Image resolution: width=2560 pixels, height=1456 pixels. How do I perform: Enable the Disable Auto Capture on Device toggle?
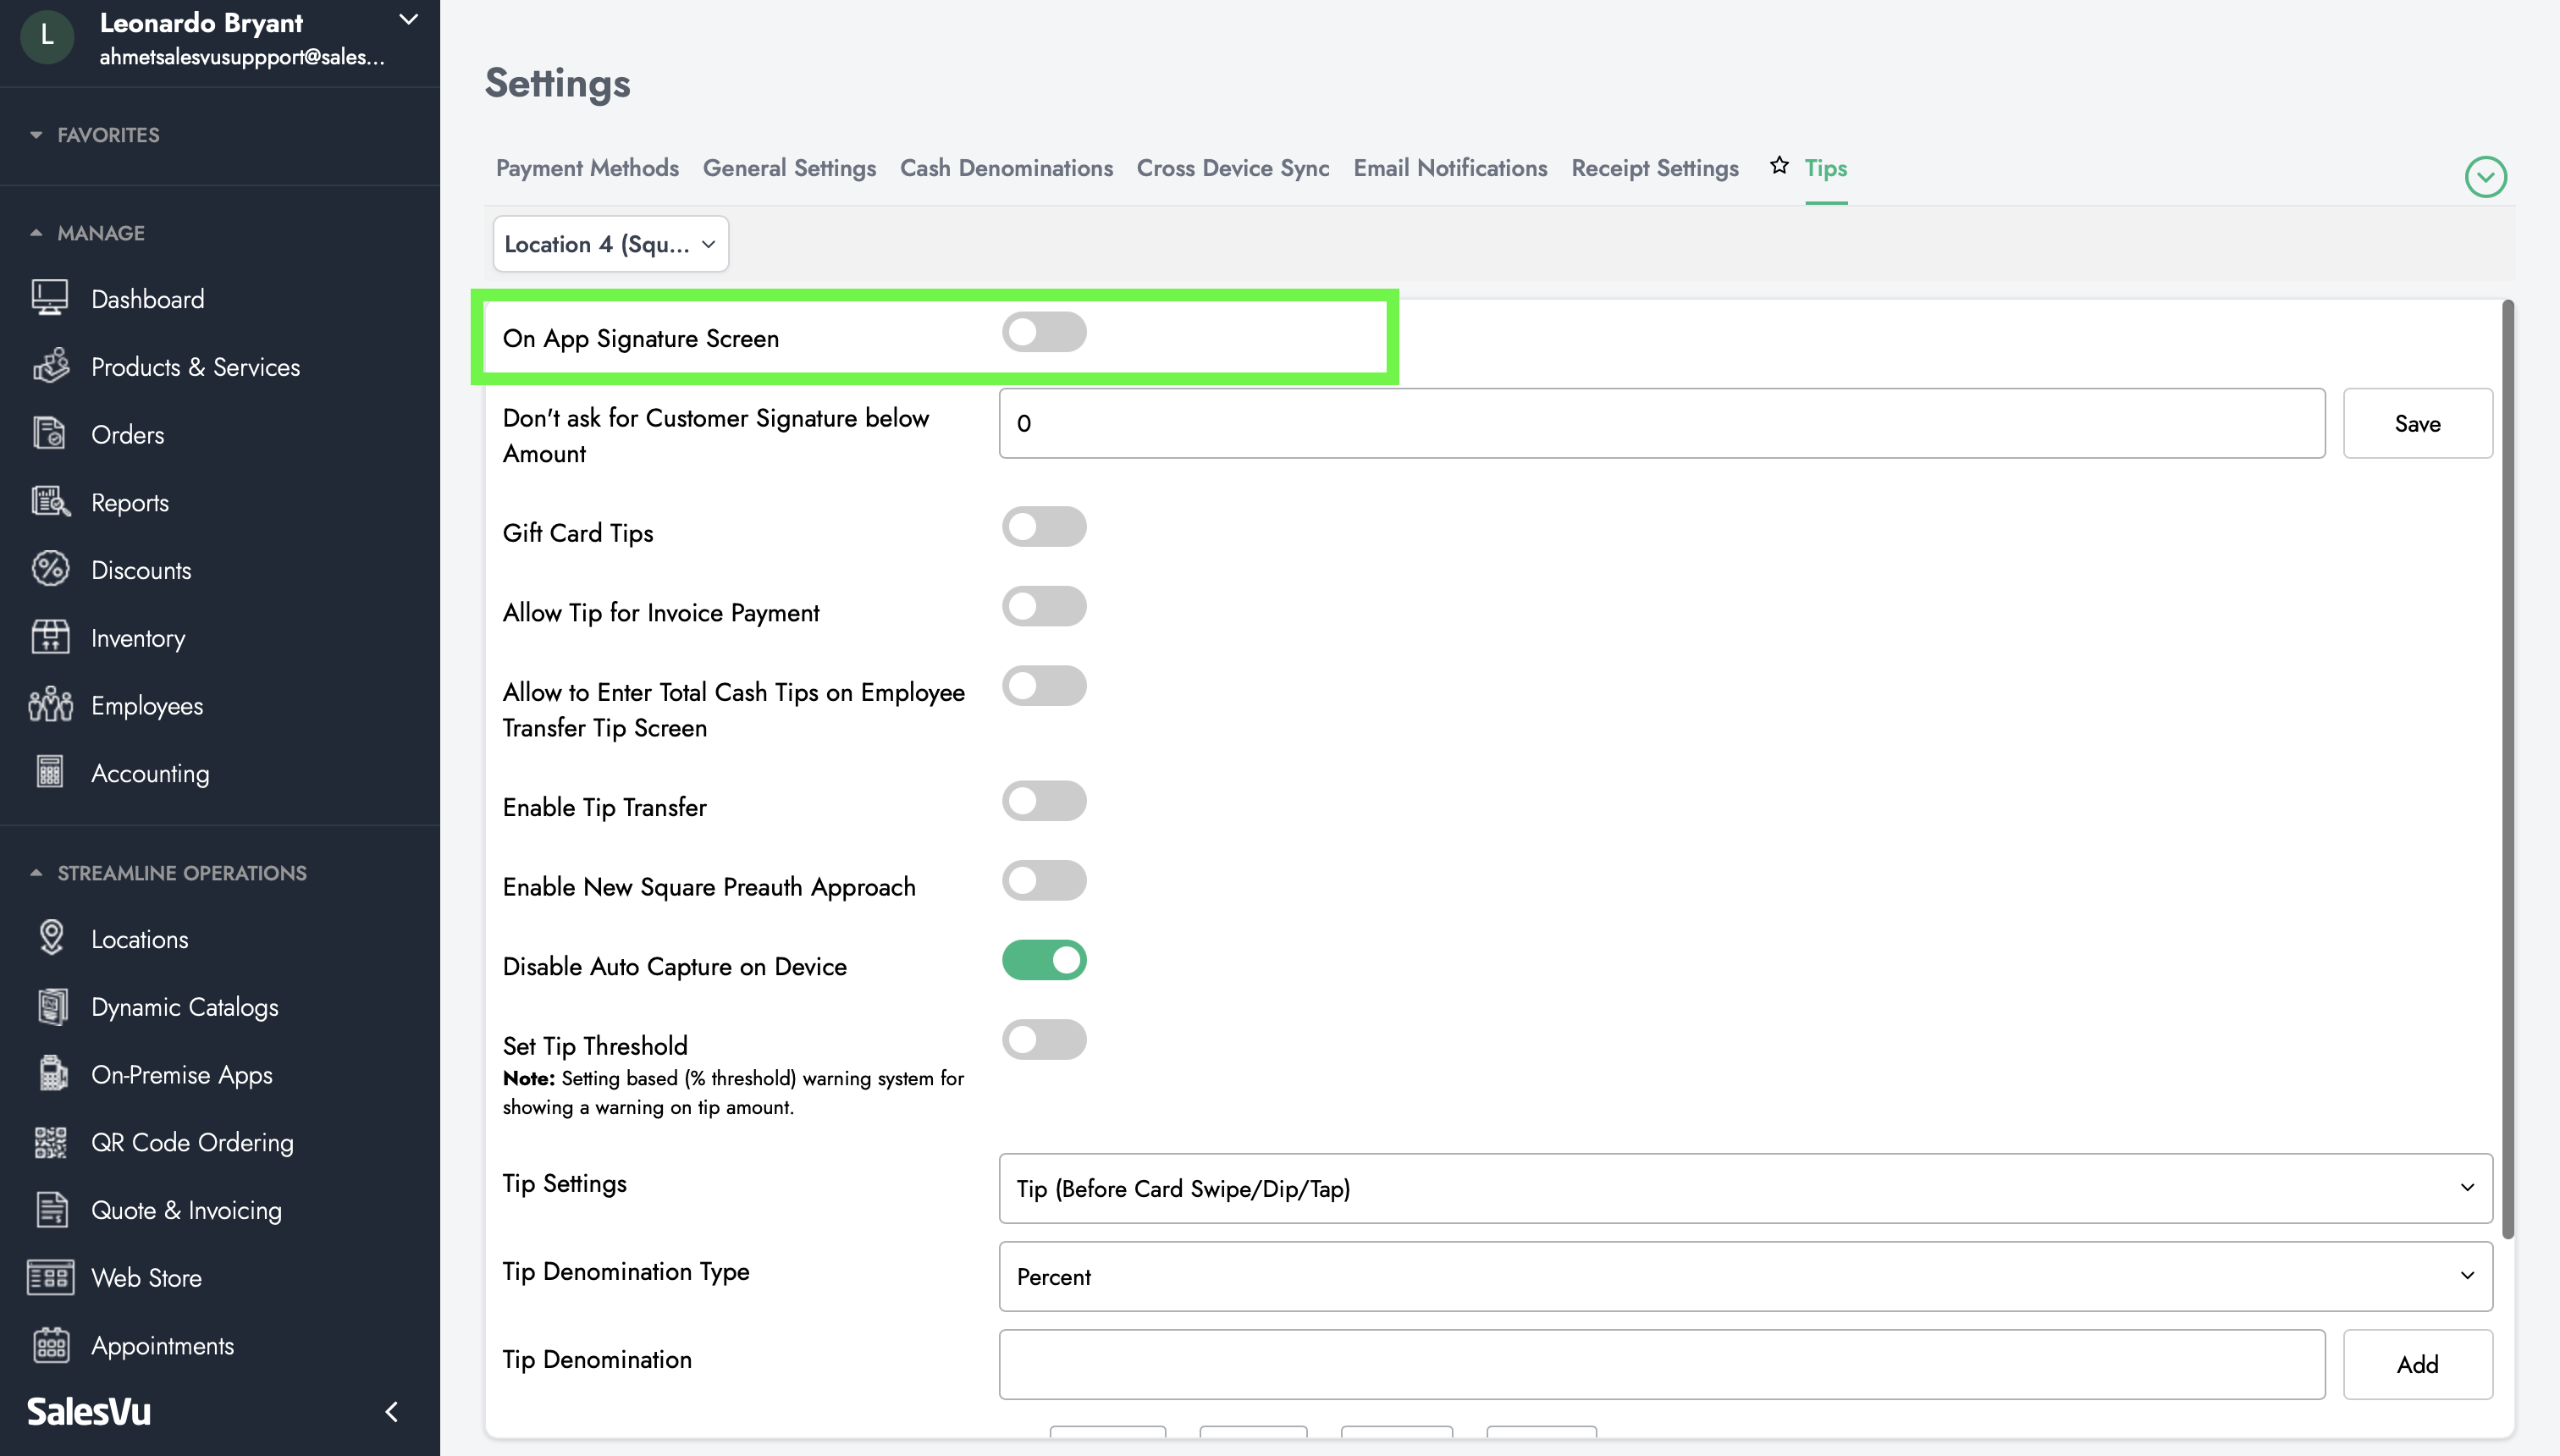point(1045,960)
